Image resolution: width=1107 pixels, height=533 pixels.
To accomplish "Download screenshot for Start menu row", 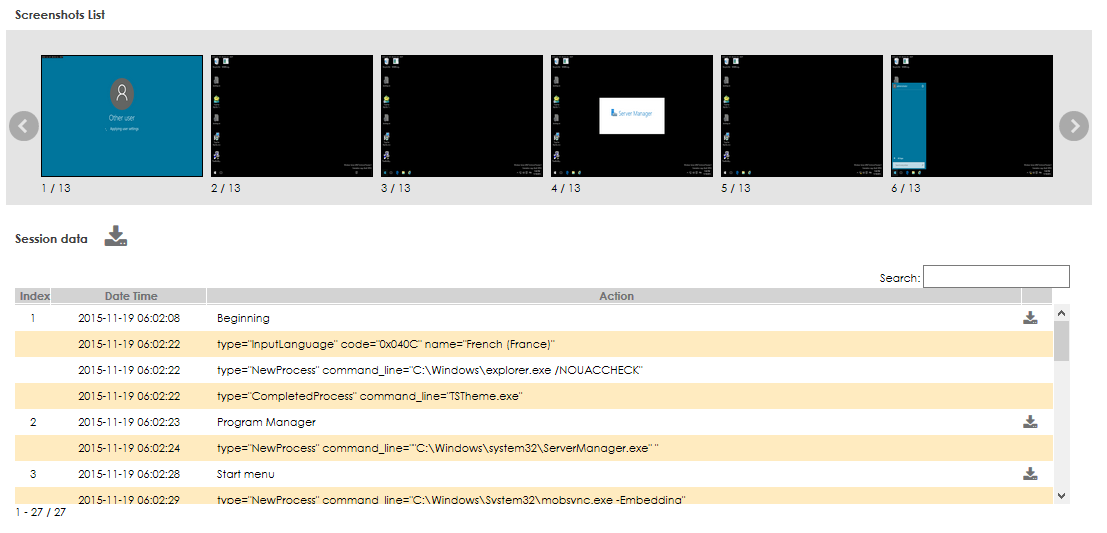I will [1030, 474].
